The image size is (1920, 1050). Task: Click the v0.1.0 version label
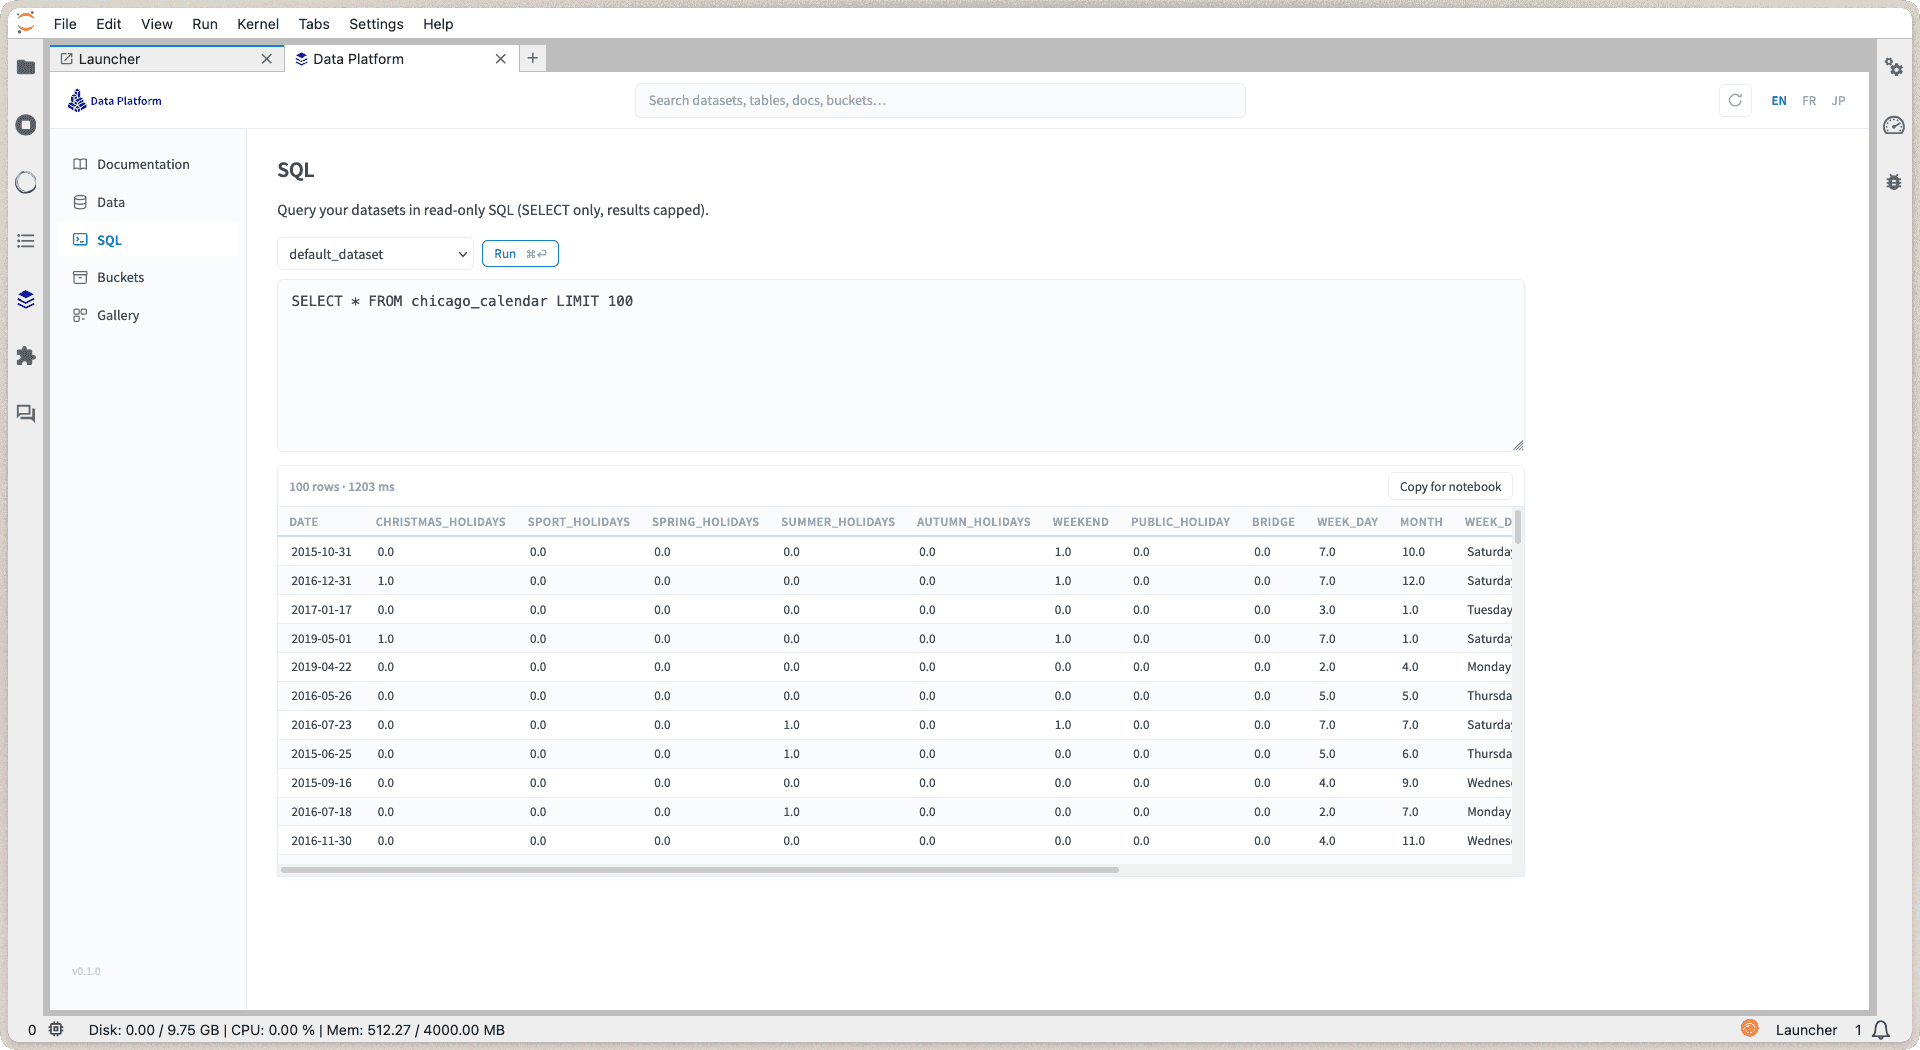[86, 971]
